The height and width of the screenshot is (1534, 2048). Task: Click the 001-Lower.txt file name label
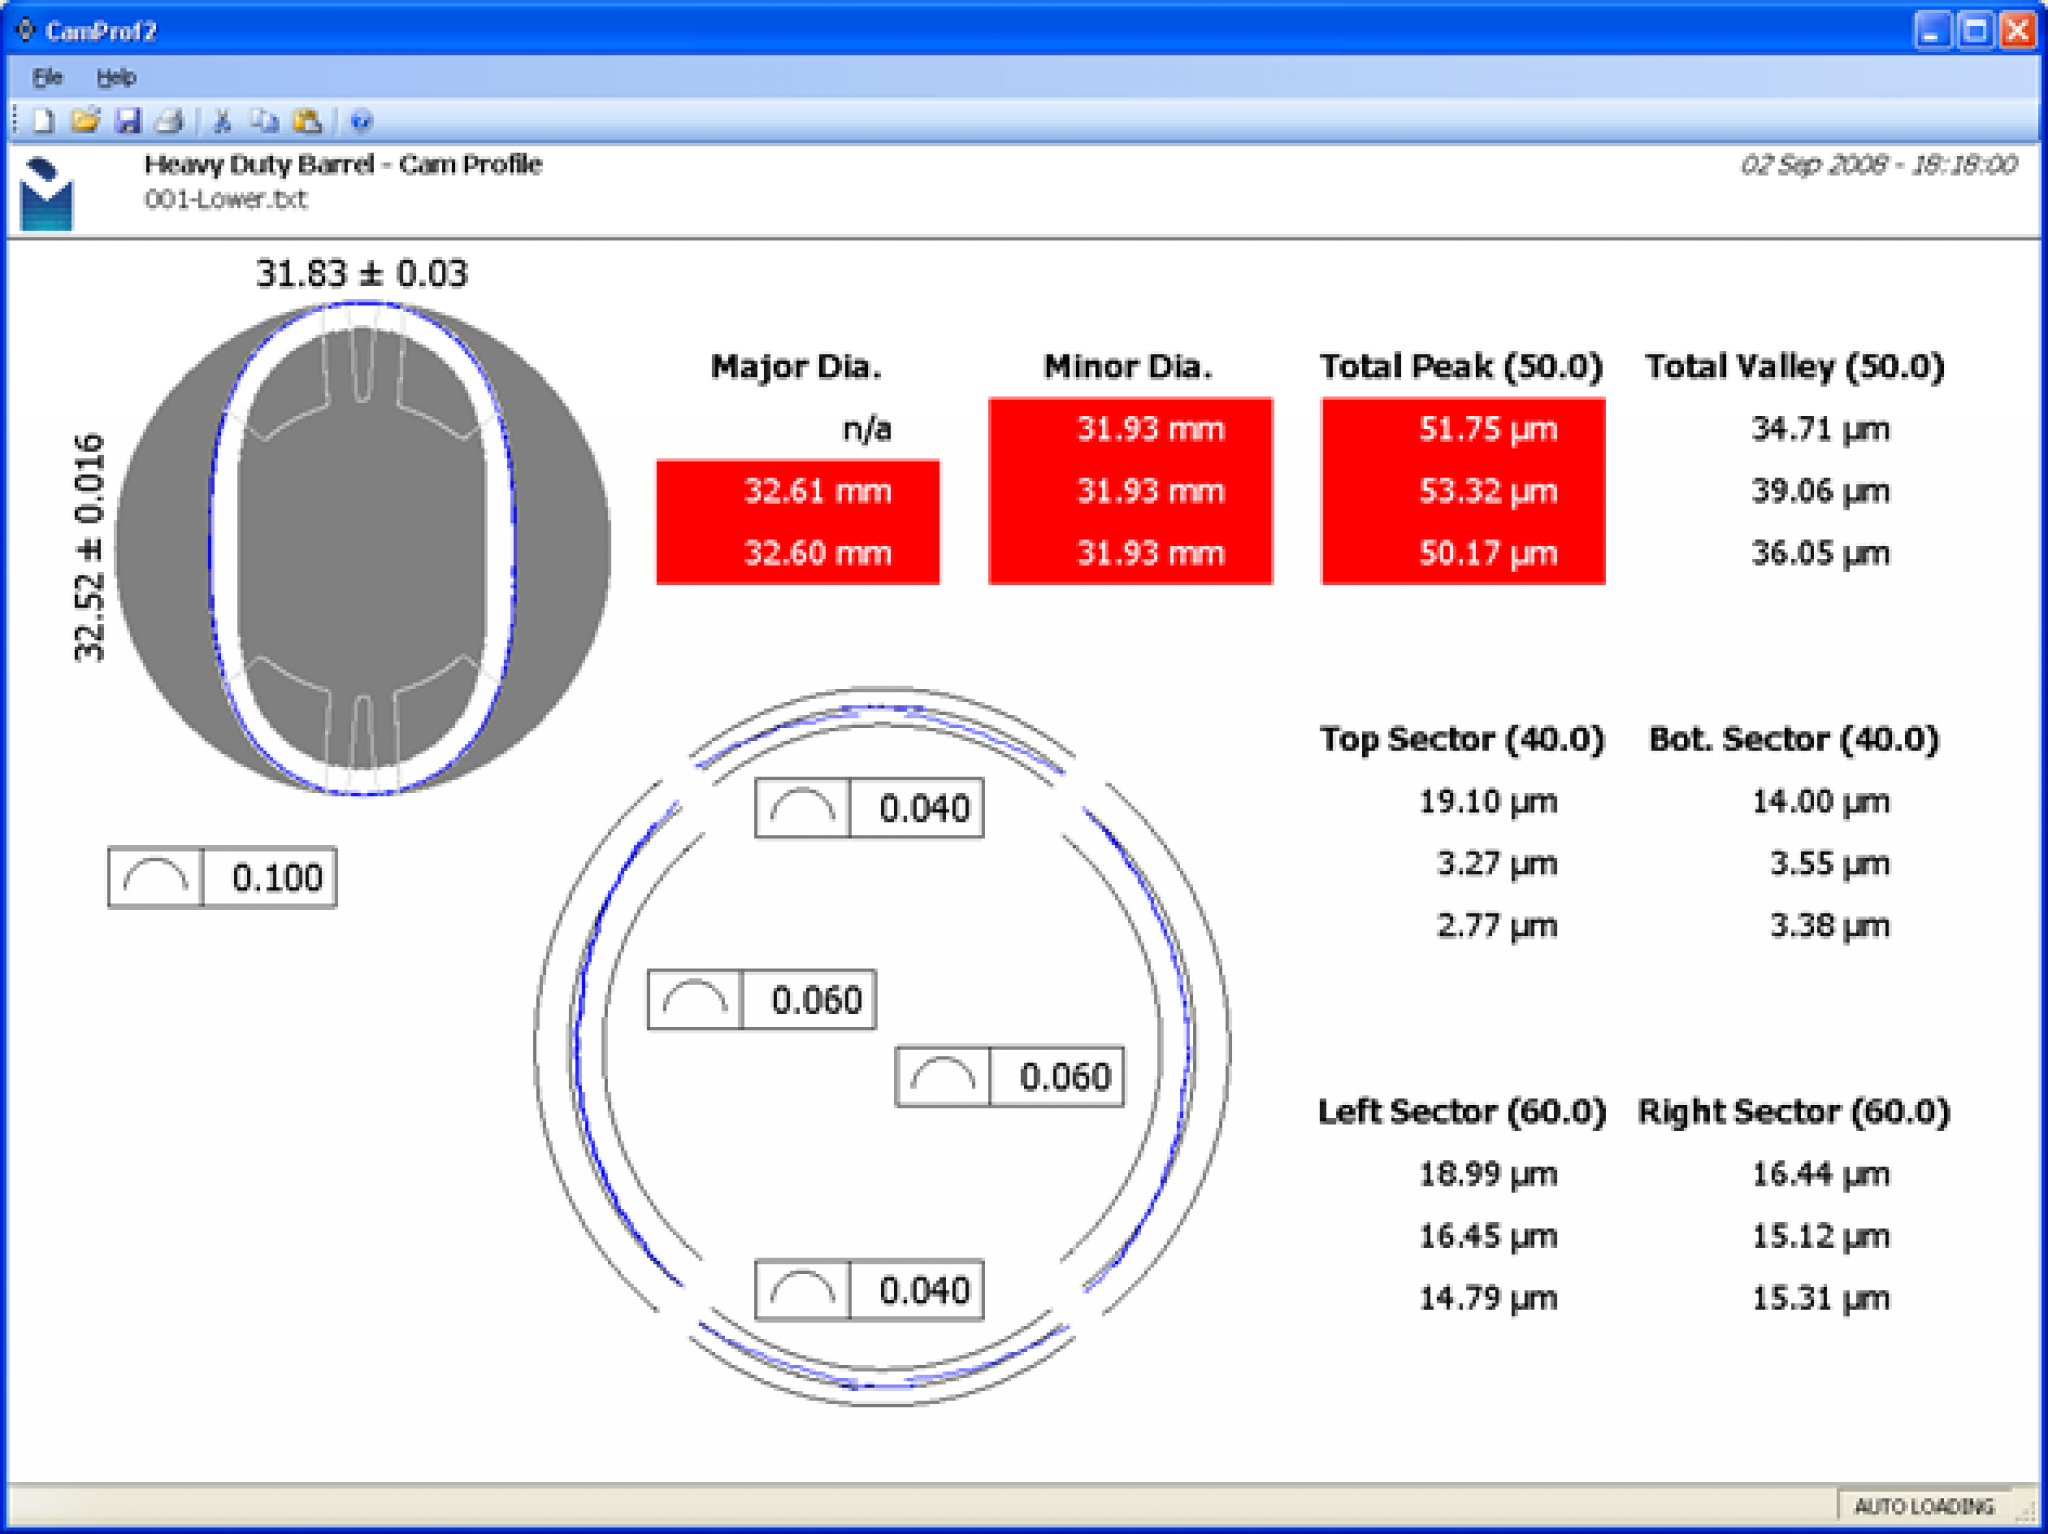click(x=225, y=201)
